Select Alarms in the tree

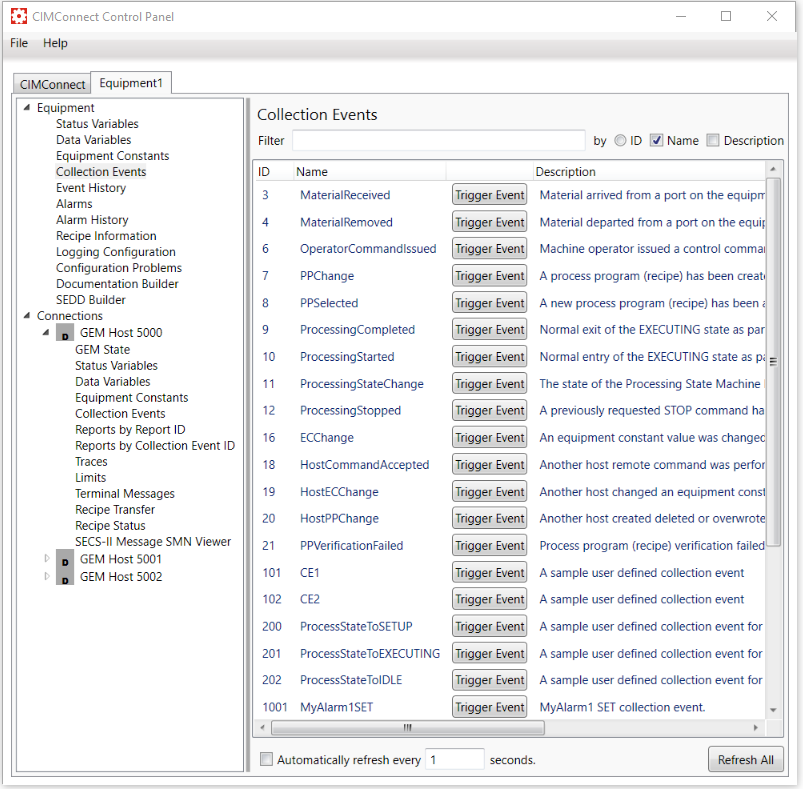pos(74,204)
